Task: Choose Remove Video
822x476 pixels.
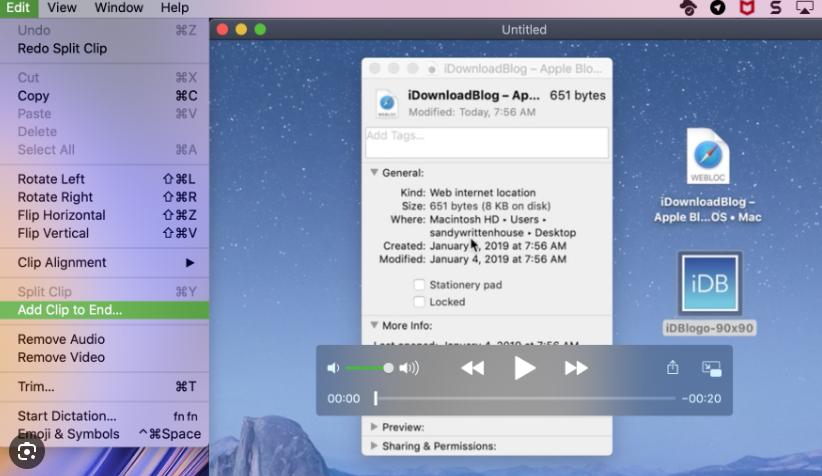Action: point(105,357)
